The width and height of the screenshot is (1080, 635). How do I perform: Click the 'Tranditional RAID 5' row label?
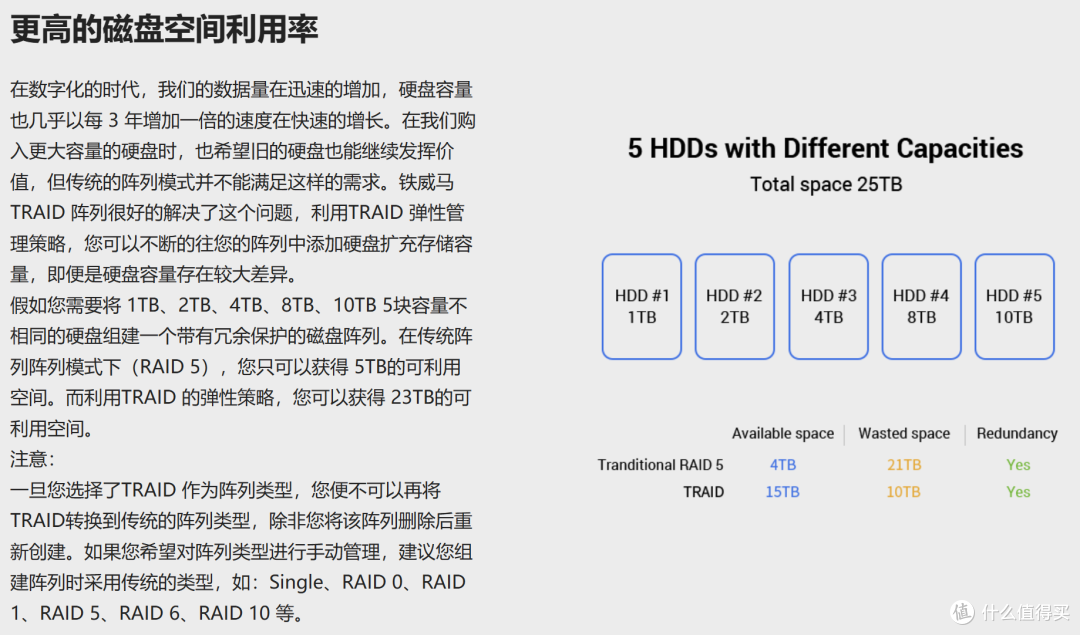coord(660,465)
